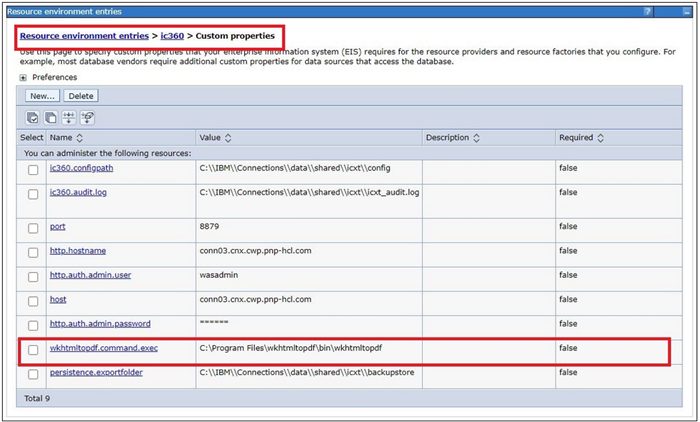Open the ic360 breadcrumb link
This screenshot has height=422, width=700.
[172, 36]
